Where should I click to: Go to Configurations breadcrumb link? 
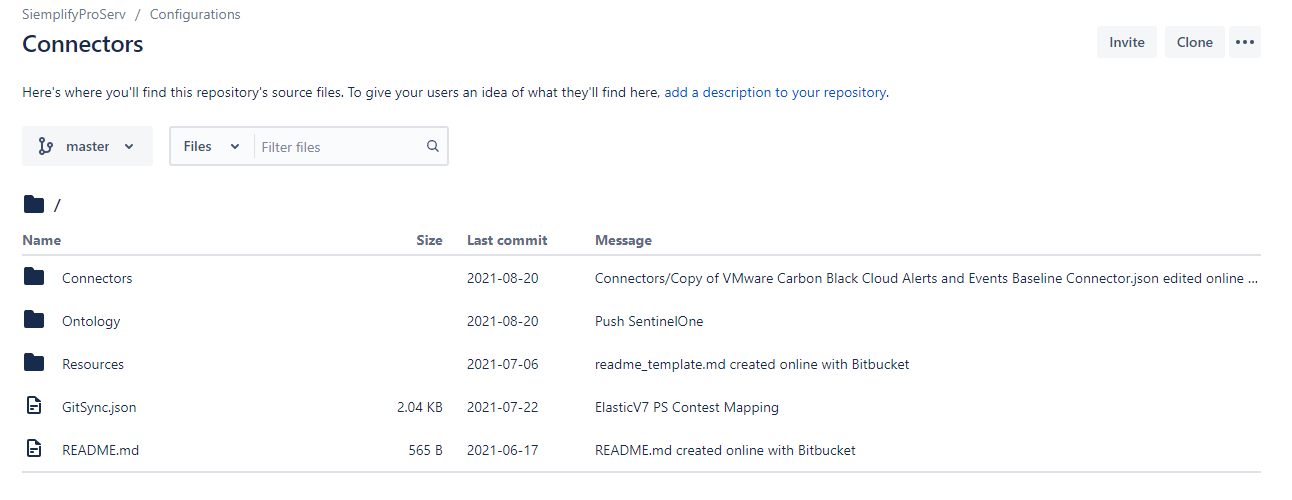[195, 15]
